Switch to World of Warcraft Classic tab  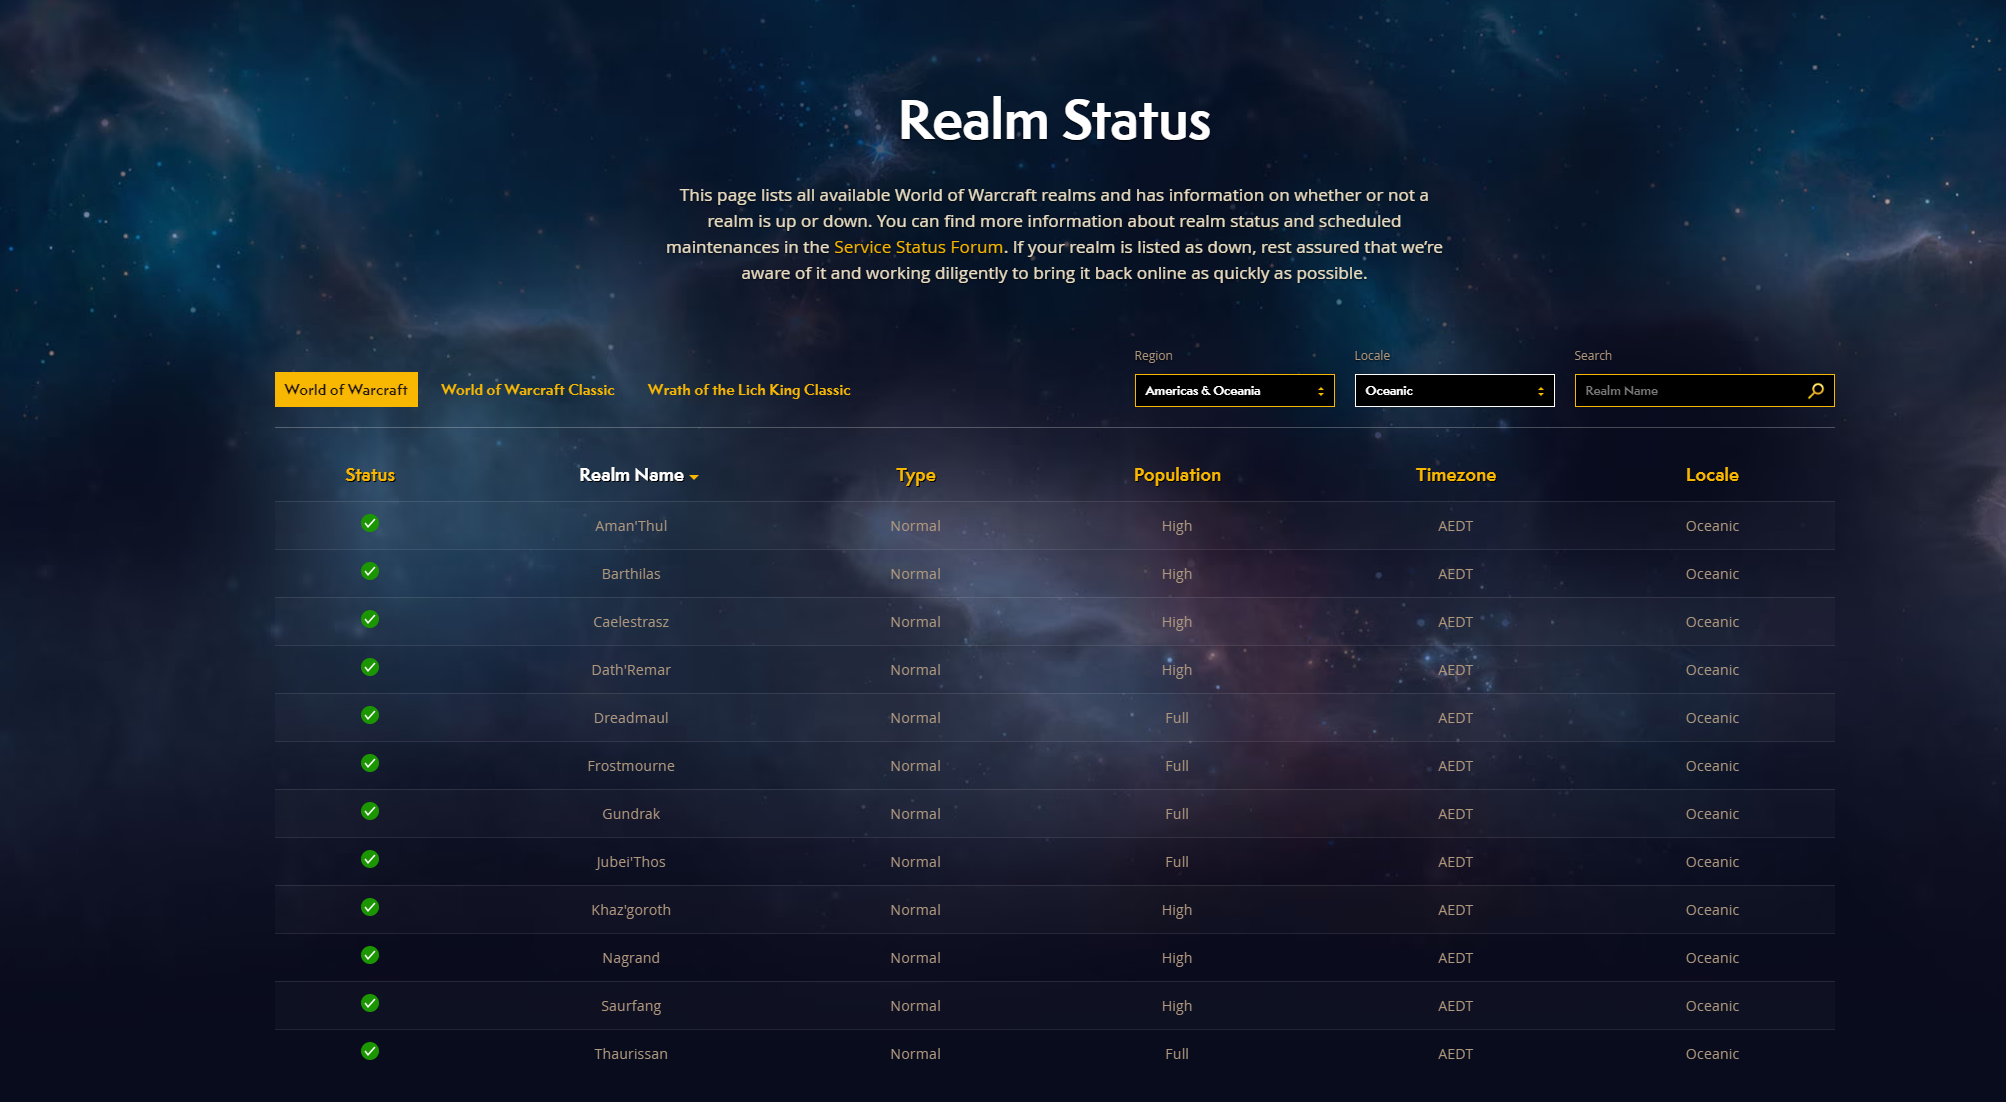click(527, 390)
